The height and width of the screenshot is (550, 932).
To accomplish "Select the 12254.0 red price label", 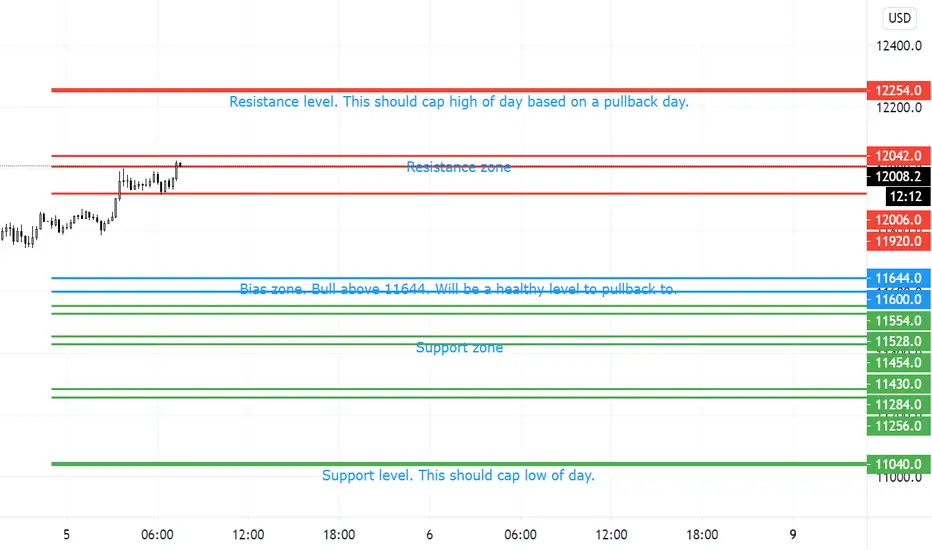I will tap(898, 90).
